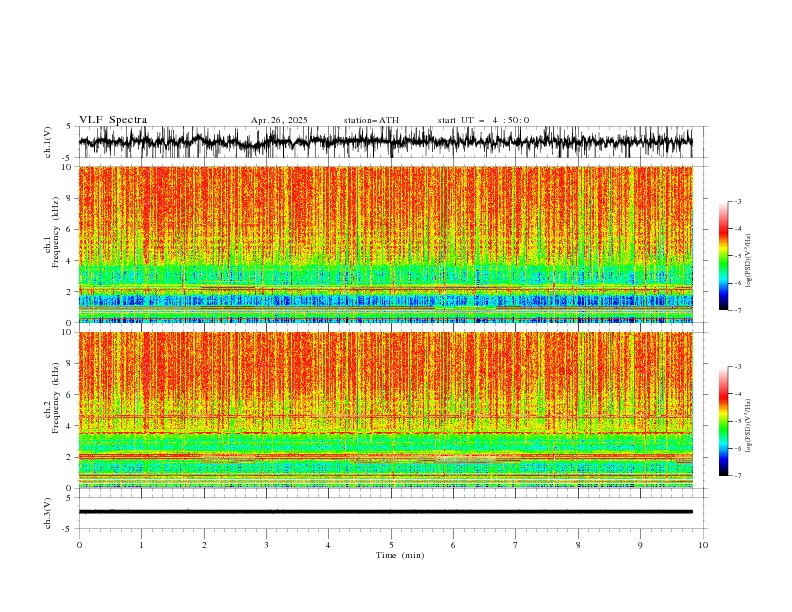Click time axis tick label '2'
Viewport: 792px width, 612px height.
pos(204,545)
